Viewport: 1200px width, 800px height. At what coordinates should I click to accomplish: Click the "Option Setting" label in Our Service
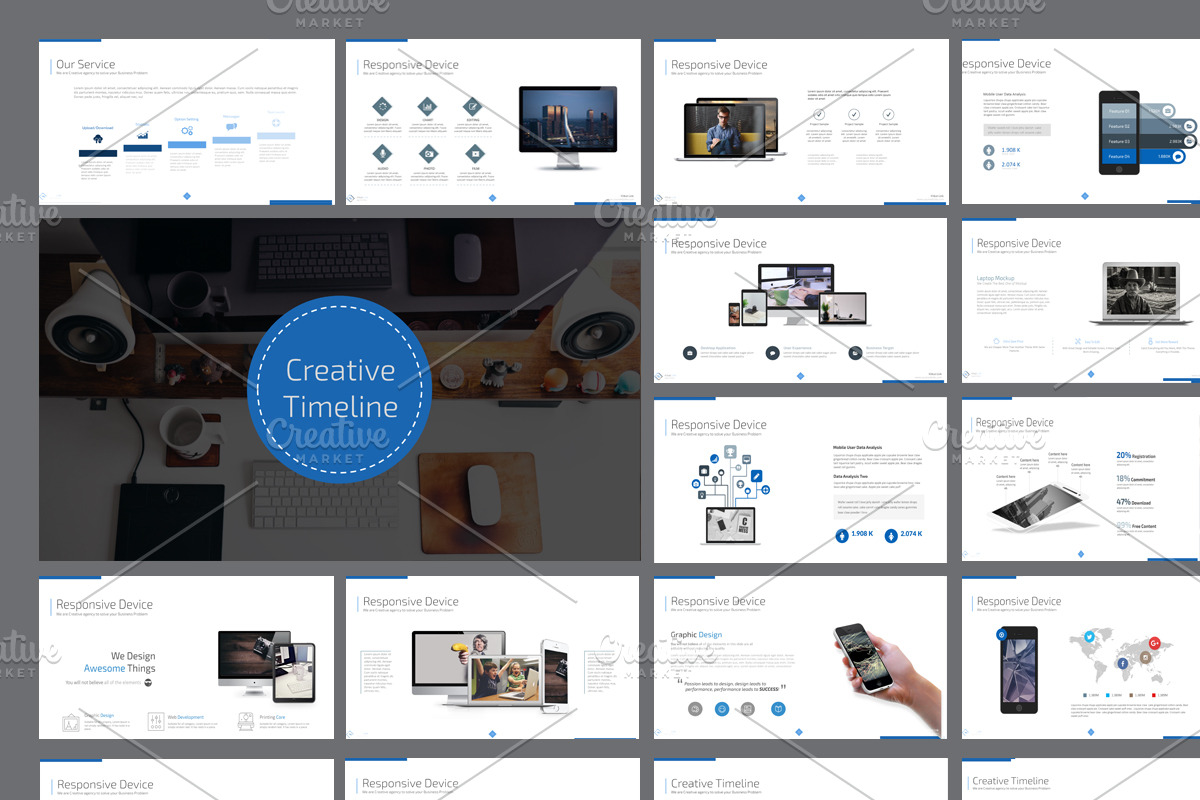(x=186, y=119)
